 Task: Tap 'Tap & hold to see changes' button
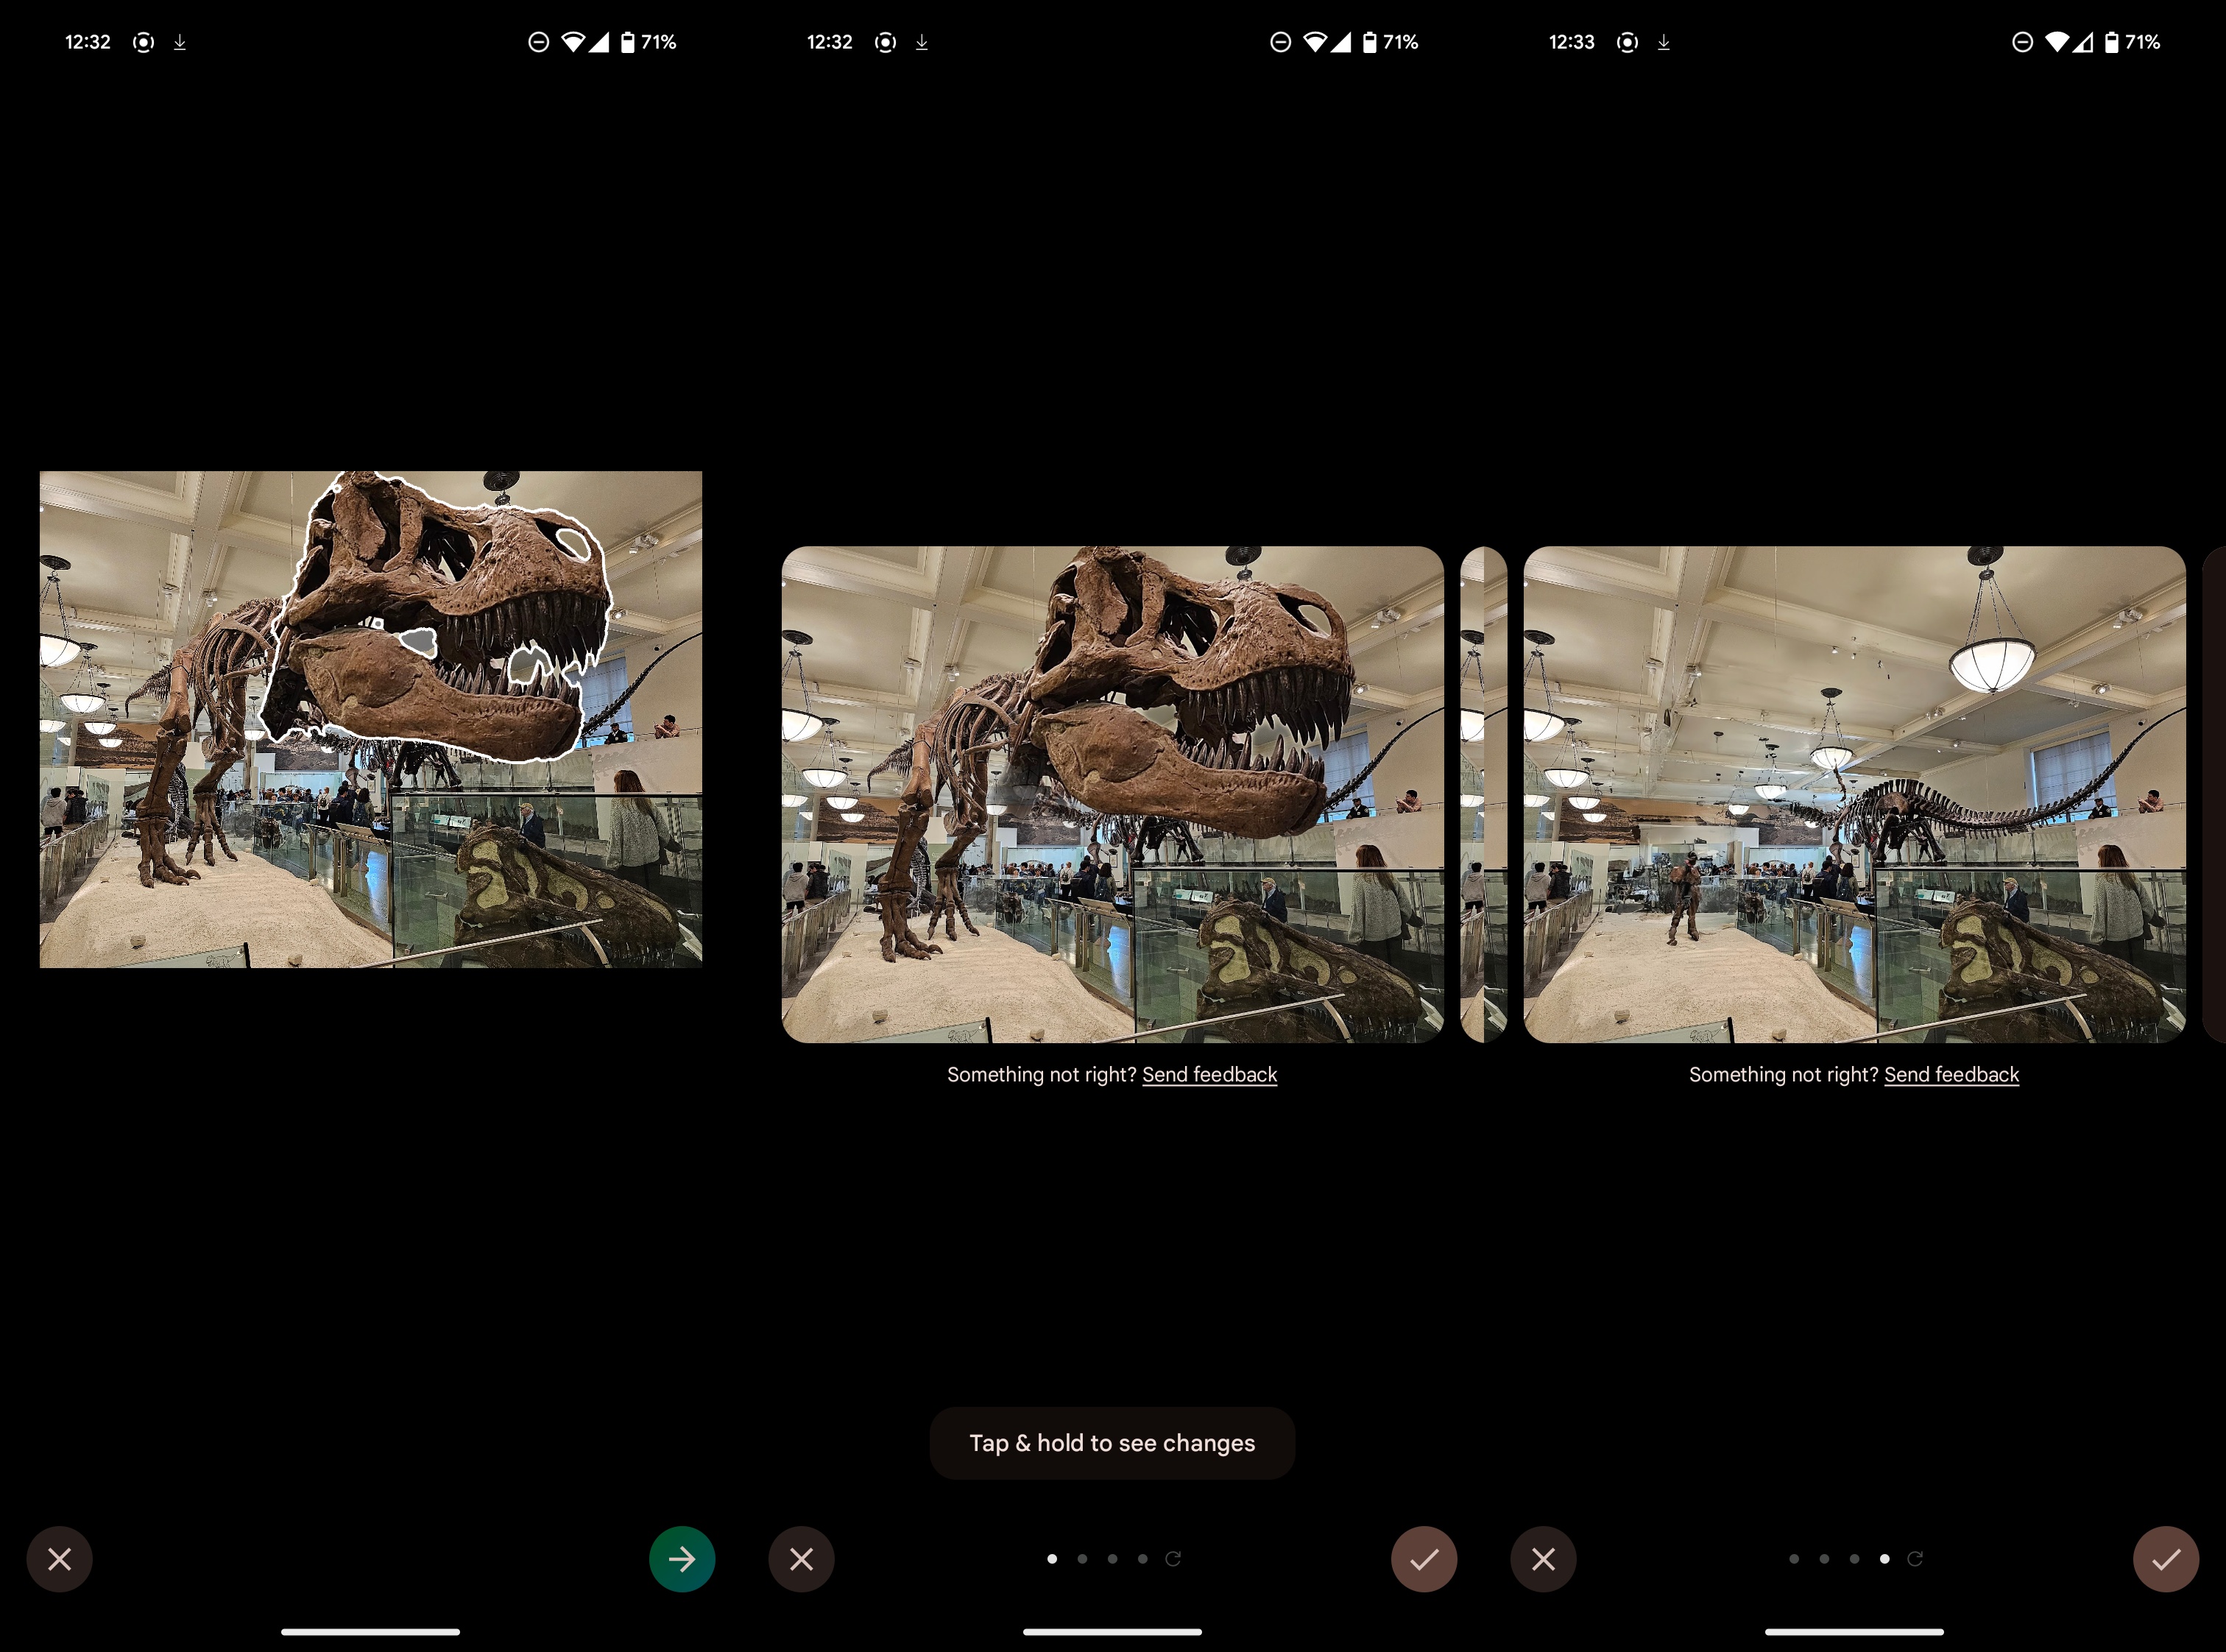1112,1442
